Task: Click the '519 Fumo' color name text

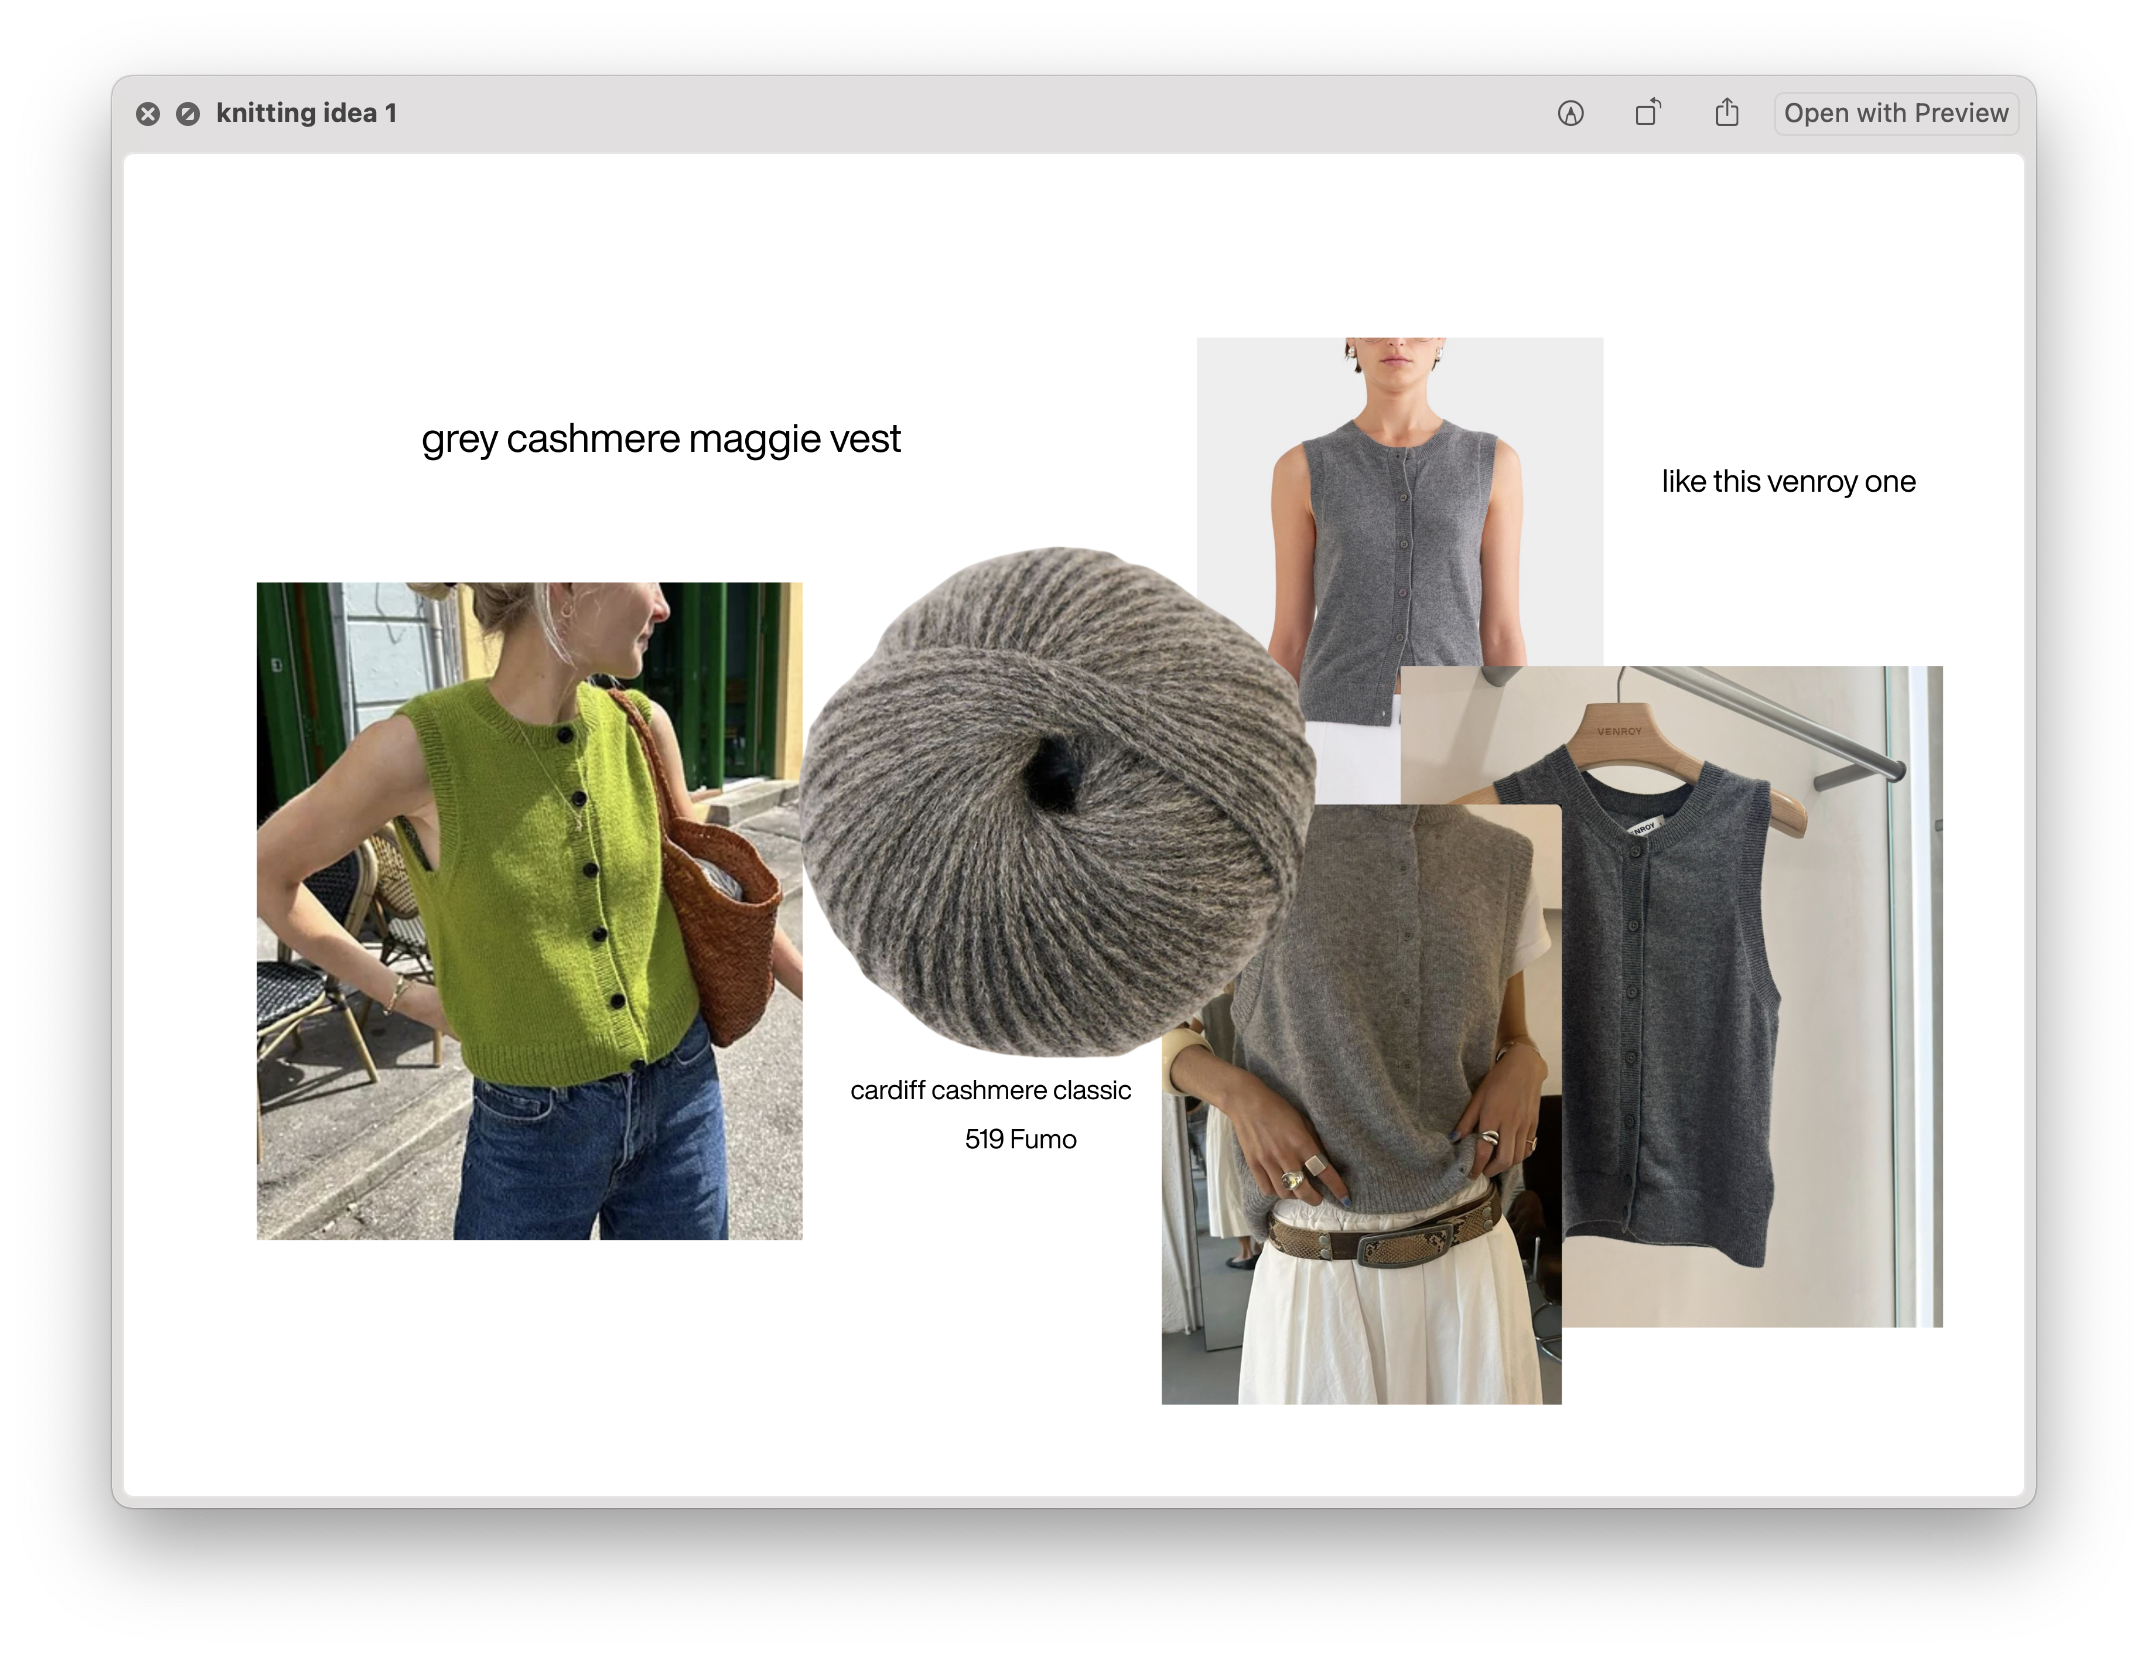Action: [1020, 1140]
